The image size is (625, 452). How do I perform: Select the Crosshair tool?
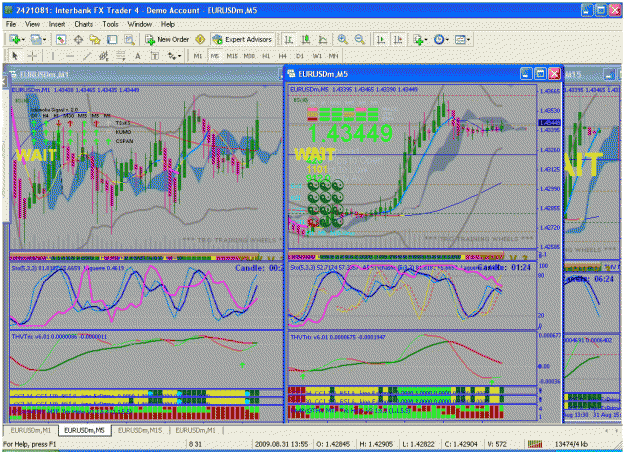32,56
